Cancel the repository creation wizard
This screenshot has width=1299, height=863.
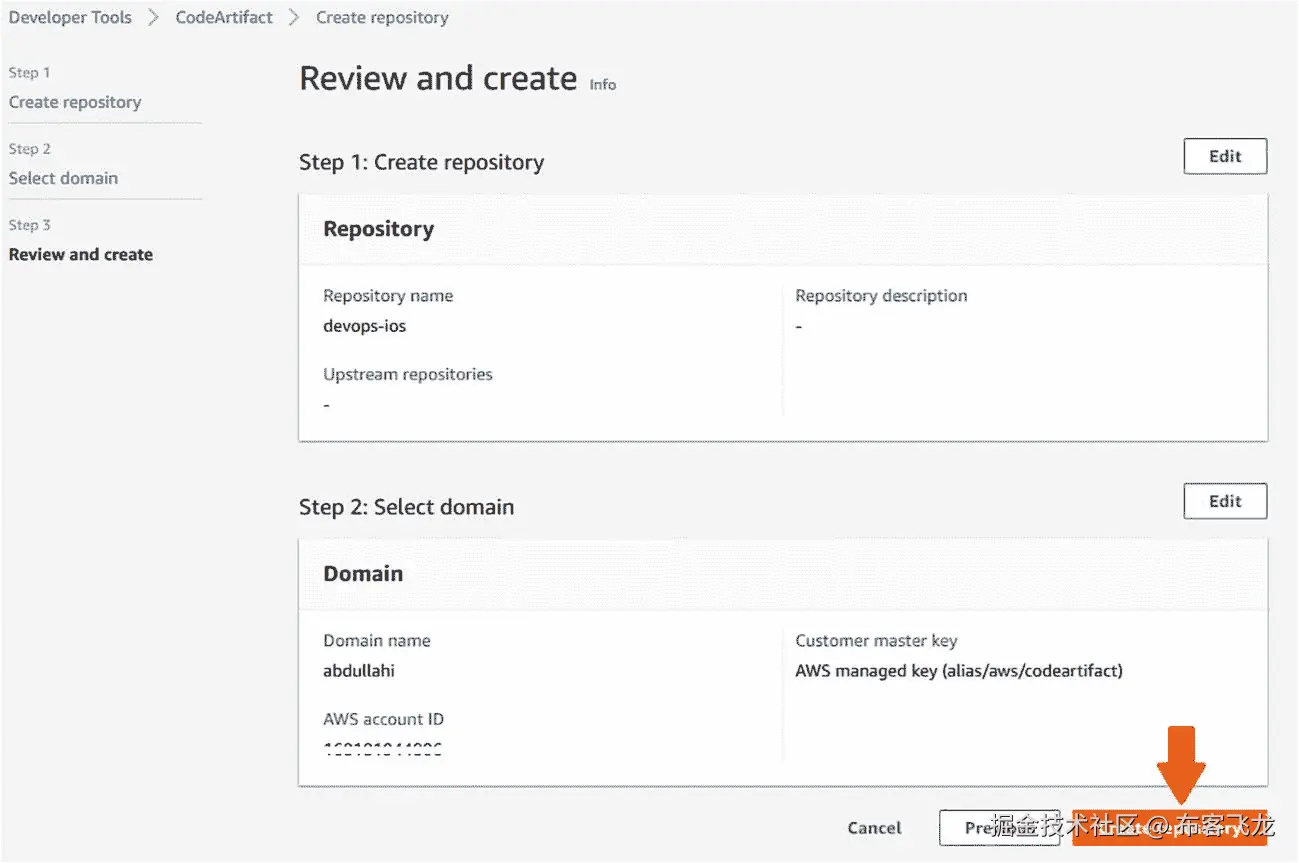[874, 828]
